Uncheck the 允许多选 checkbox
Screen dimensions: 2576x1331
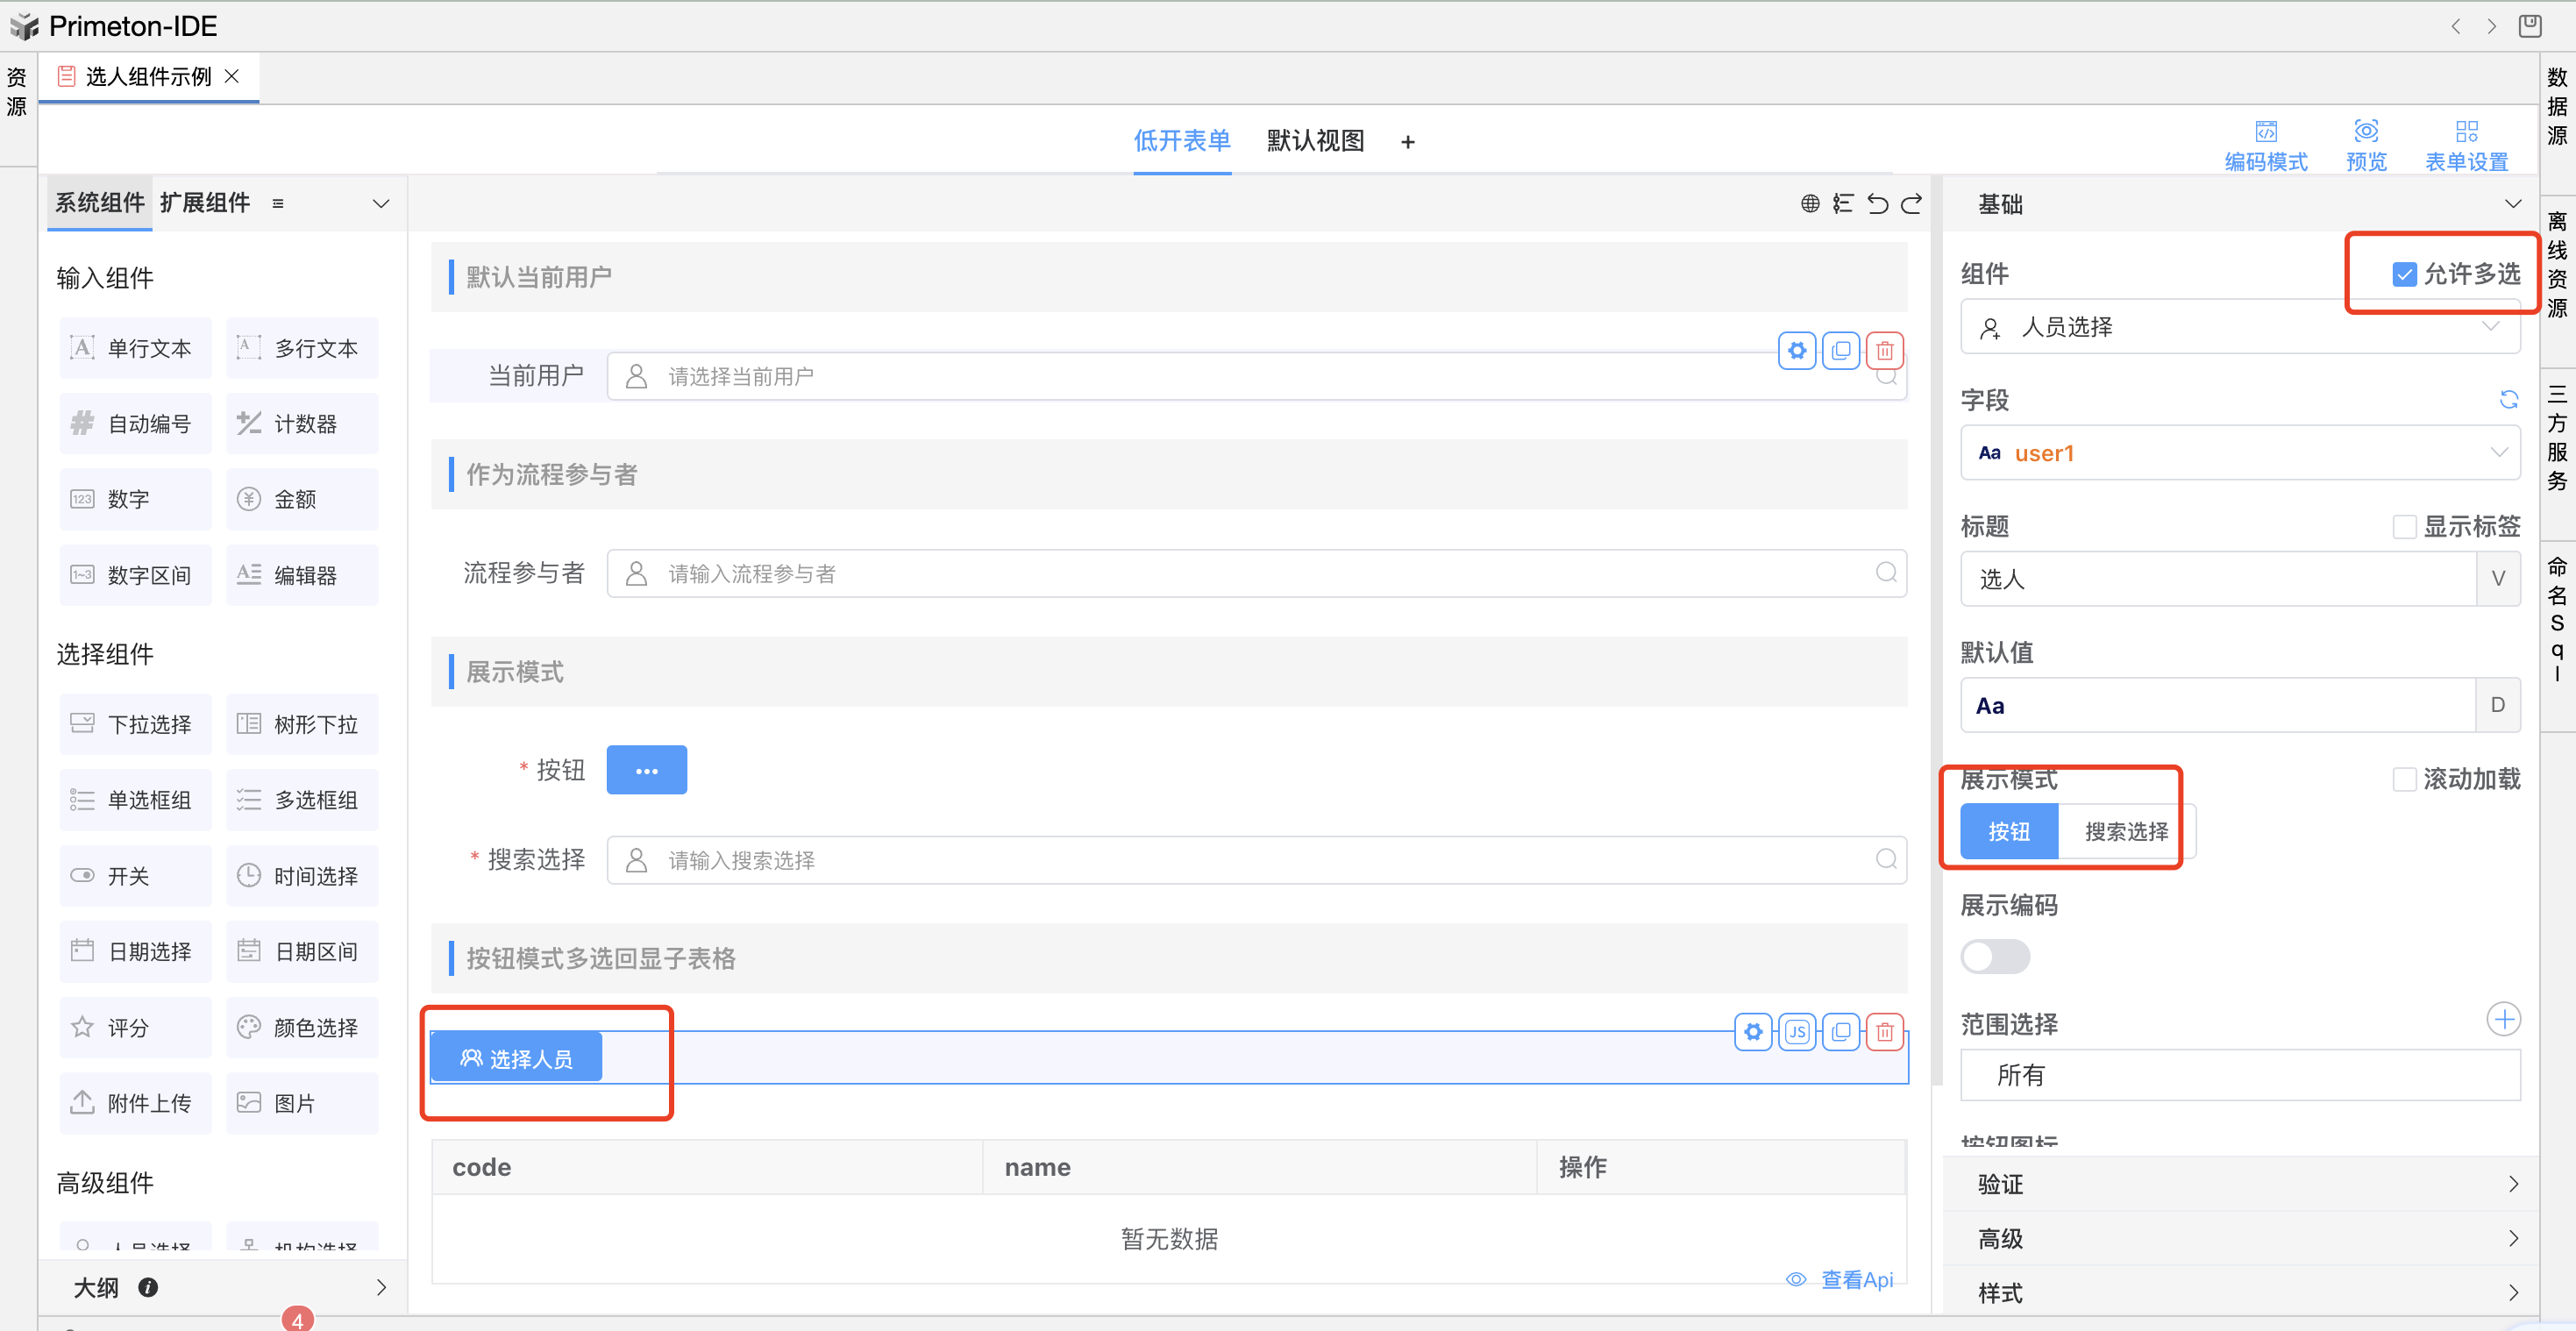[2404, 274]
